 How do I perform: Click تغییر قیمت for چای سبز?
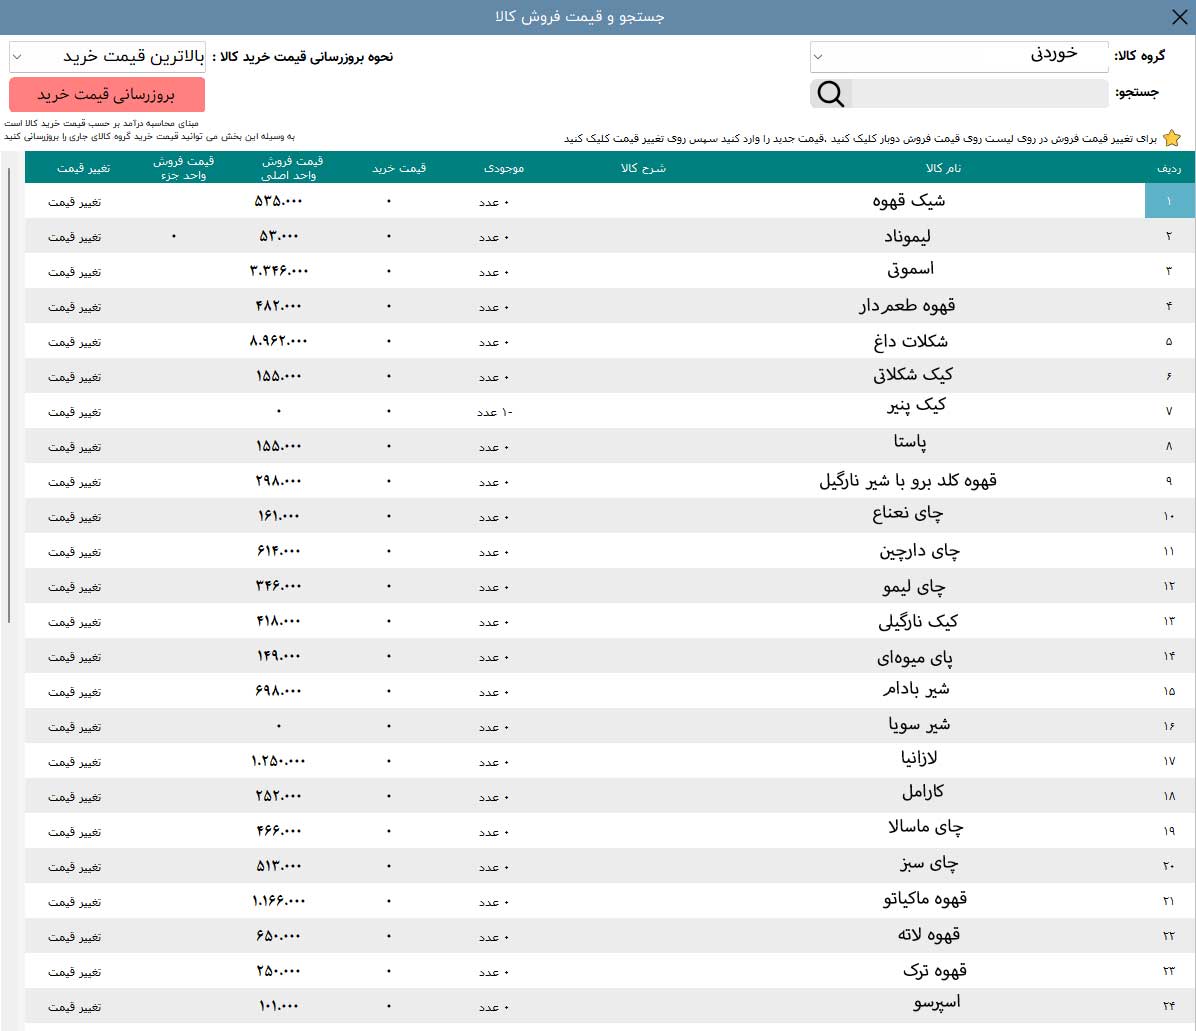tap(75, 867)
